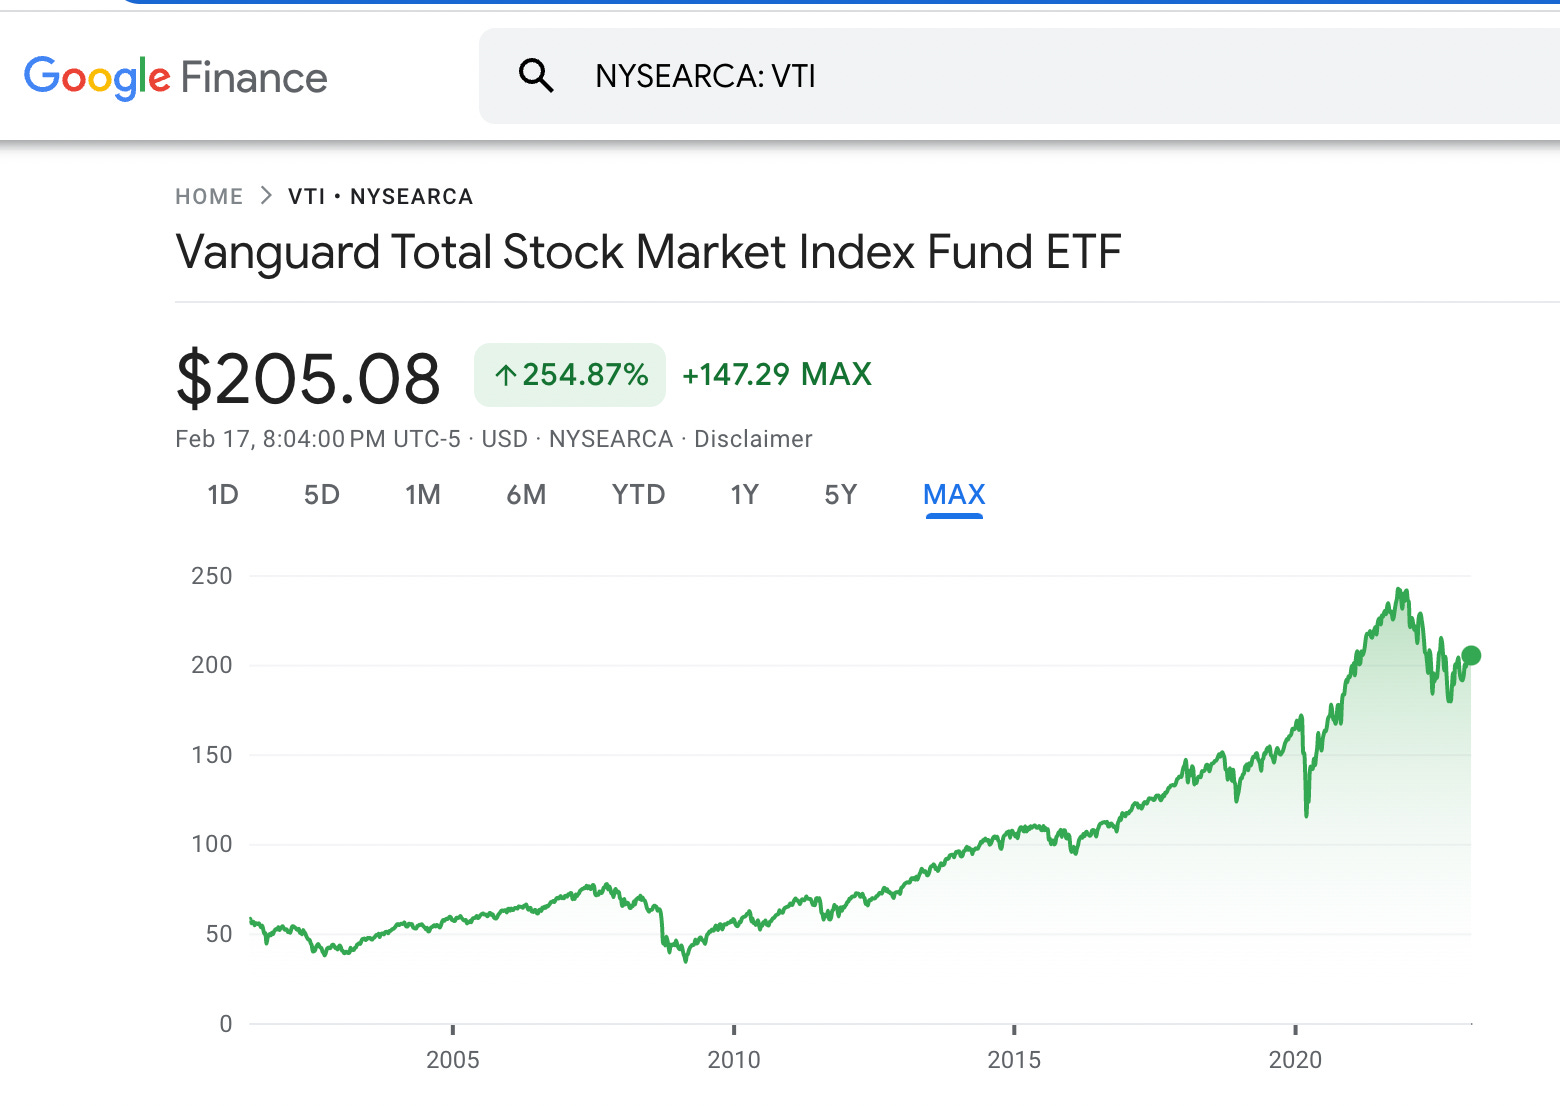Screen dimensions: 1560x1106
Task: Click the Vanguard Total Stock Market title
Action: [648, 252]
